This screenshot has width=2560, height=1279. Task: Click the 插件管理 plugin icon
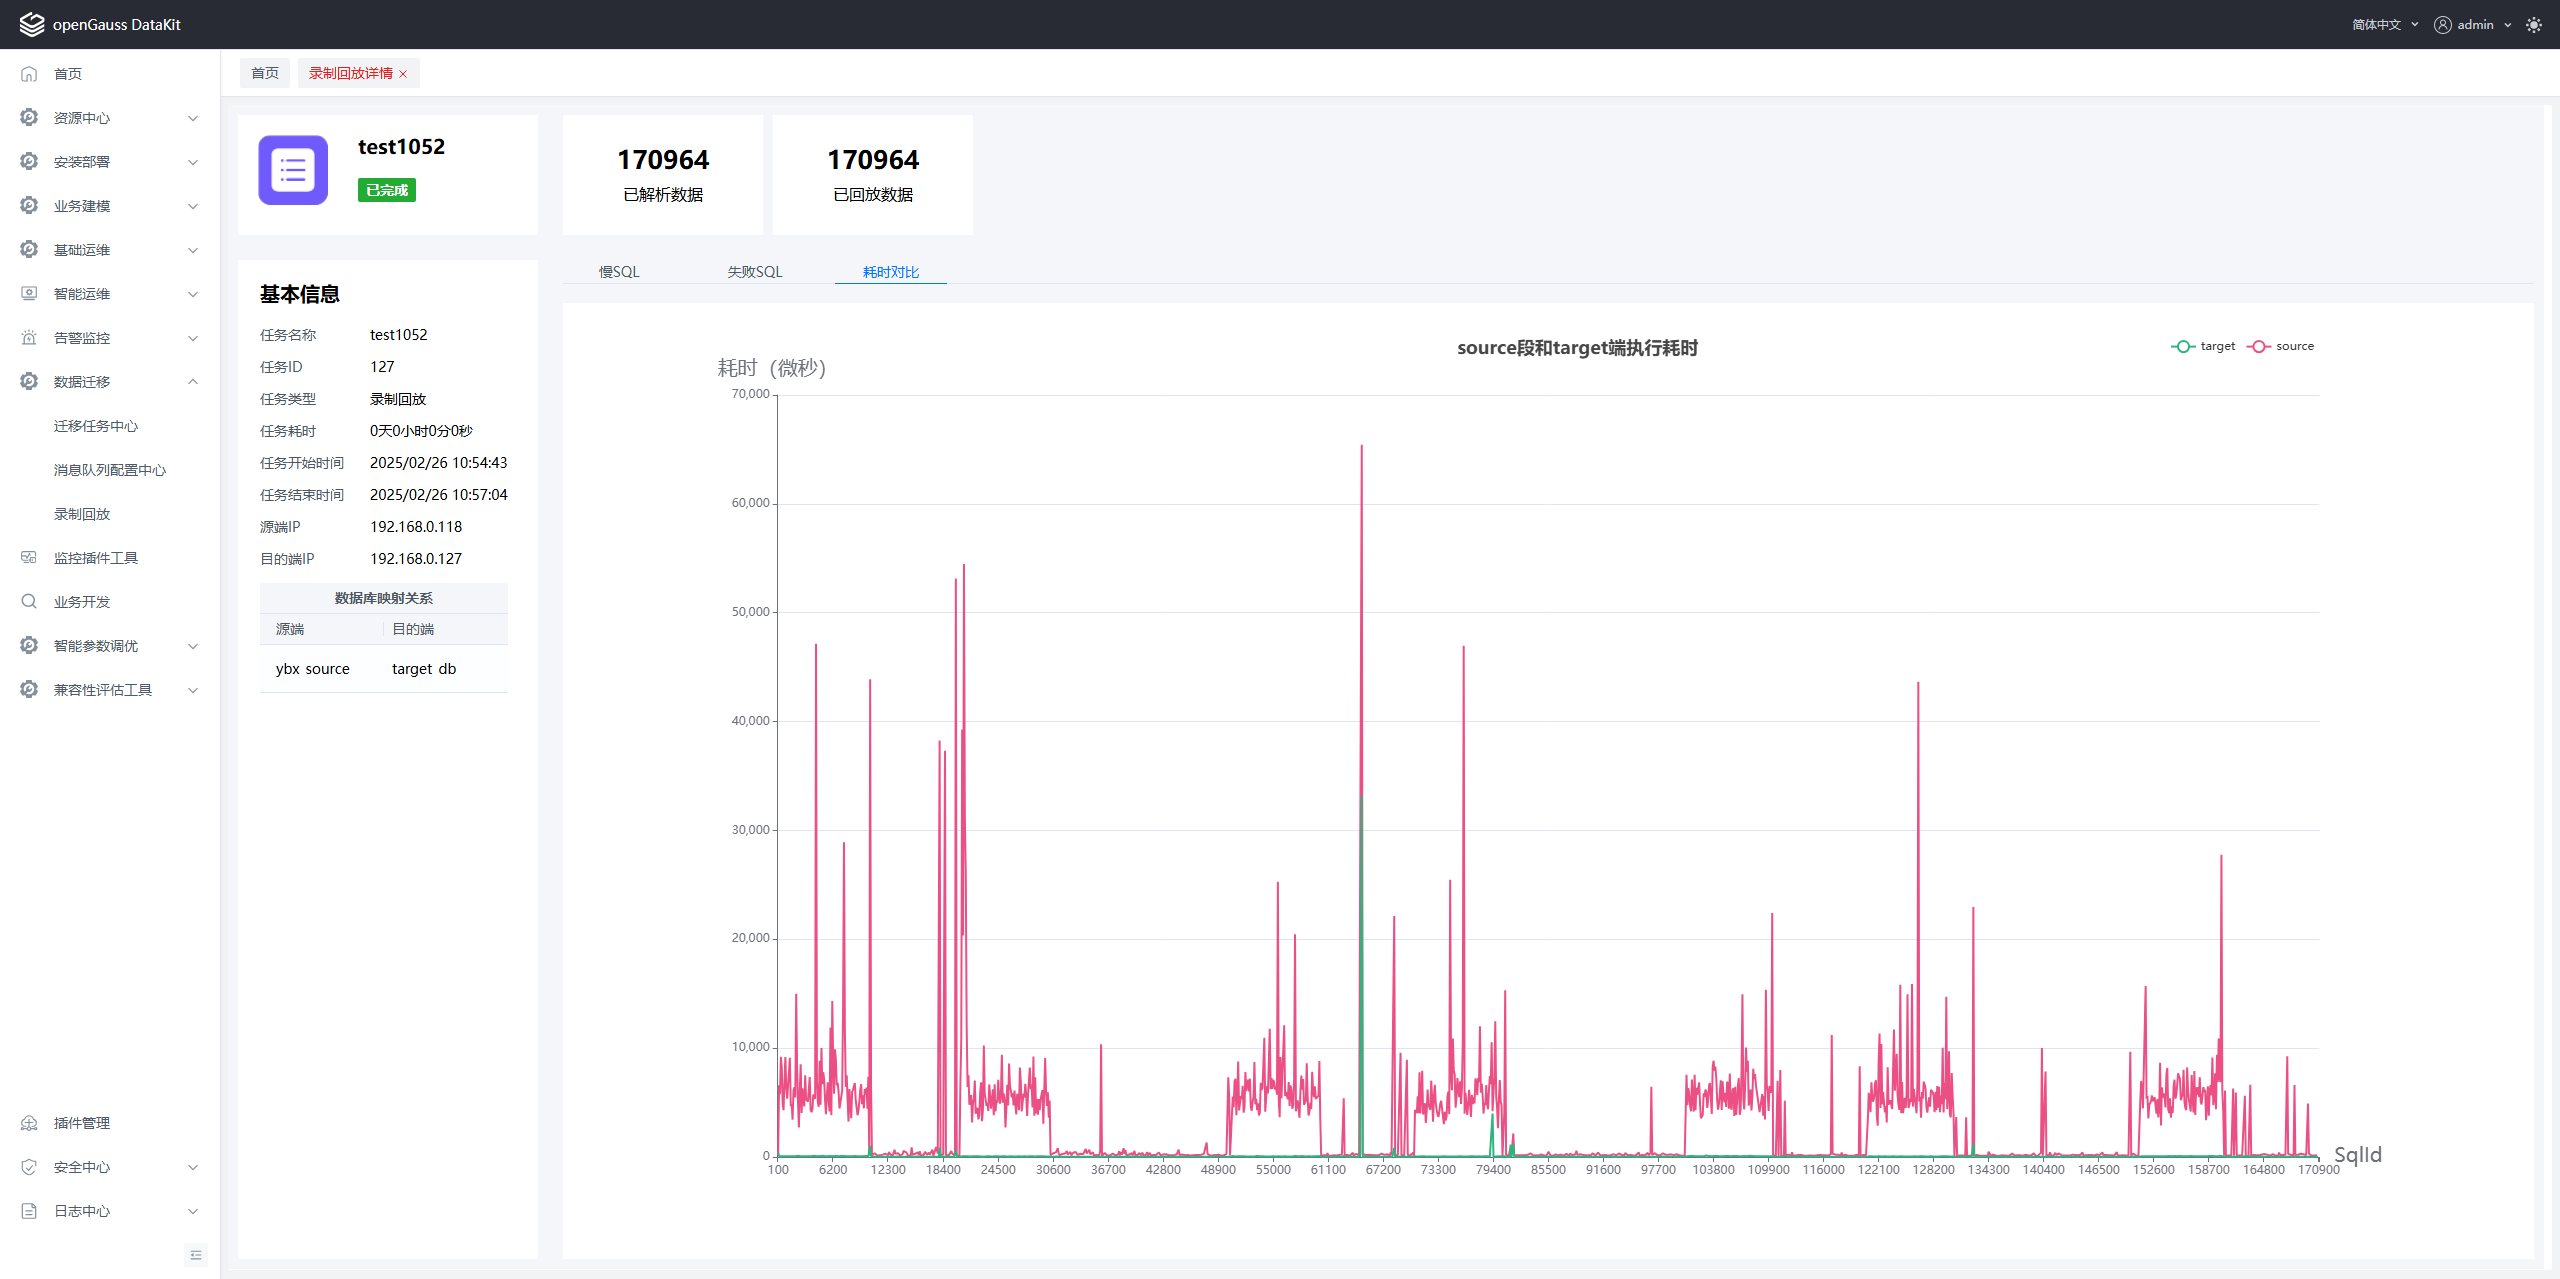29,1123
